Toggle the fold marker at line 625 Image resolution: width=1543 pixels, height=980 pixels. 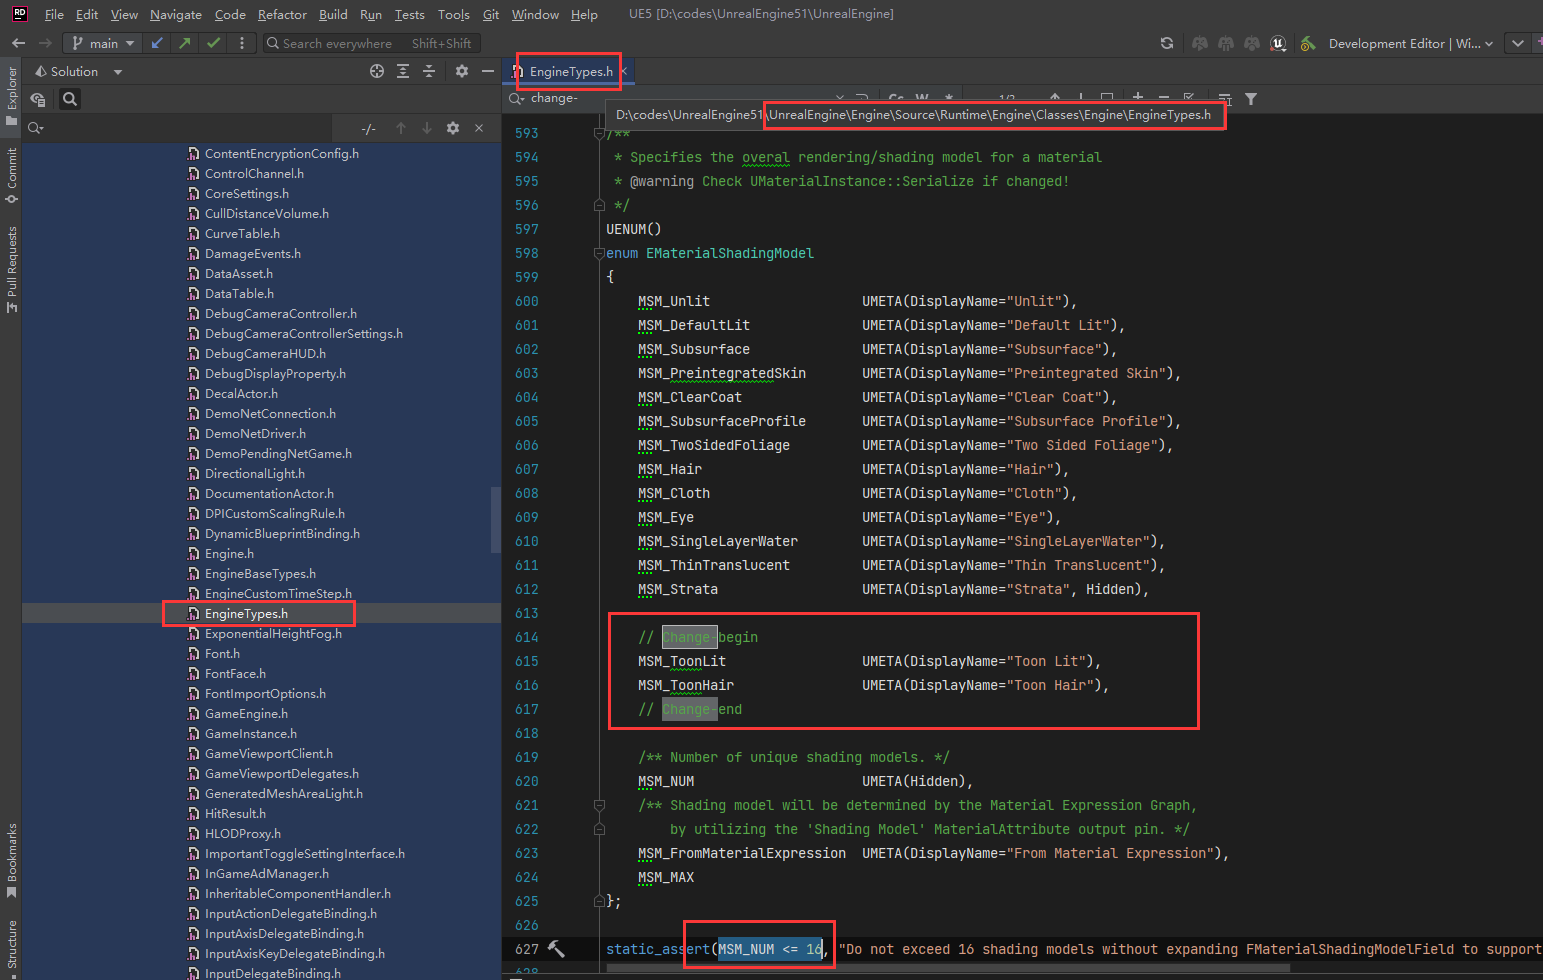coord(599,901)
